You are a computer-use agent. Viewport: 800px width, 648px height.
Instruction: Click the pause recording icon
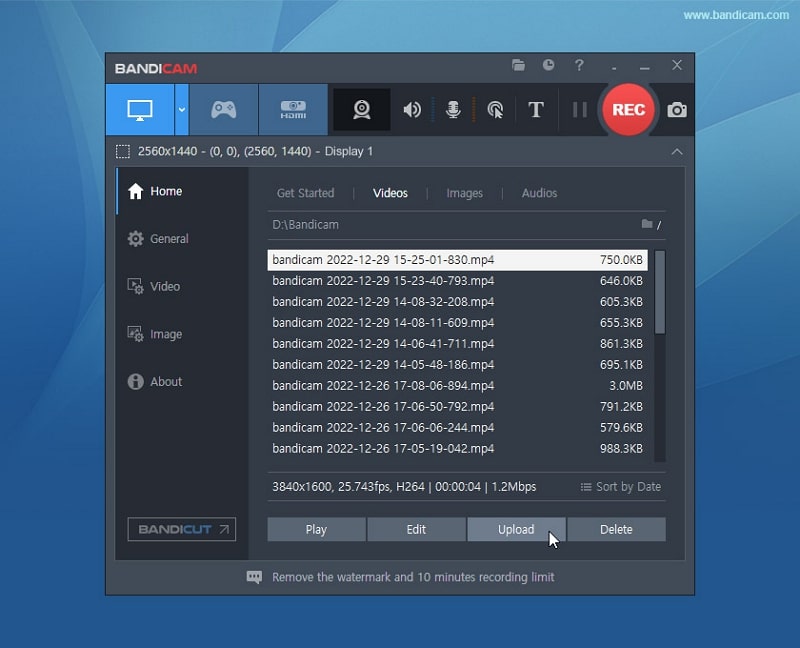click(x=578, y=110)
